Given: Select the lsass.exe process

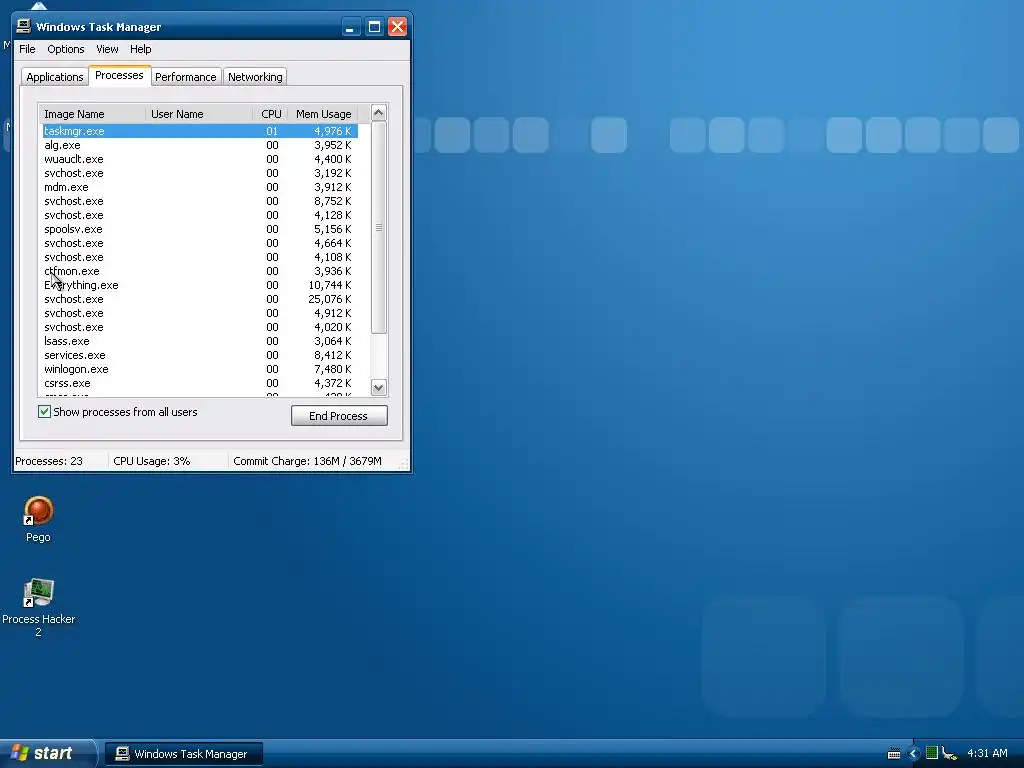Looking at the screenshot, I should pyautogui.click(x=200, y=342).
